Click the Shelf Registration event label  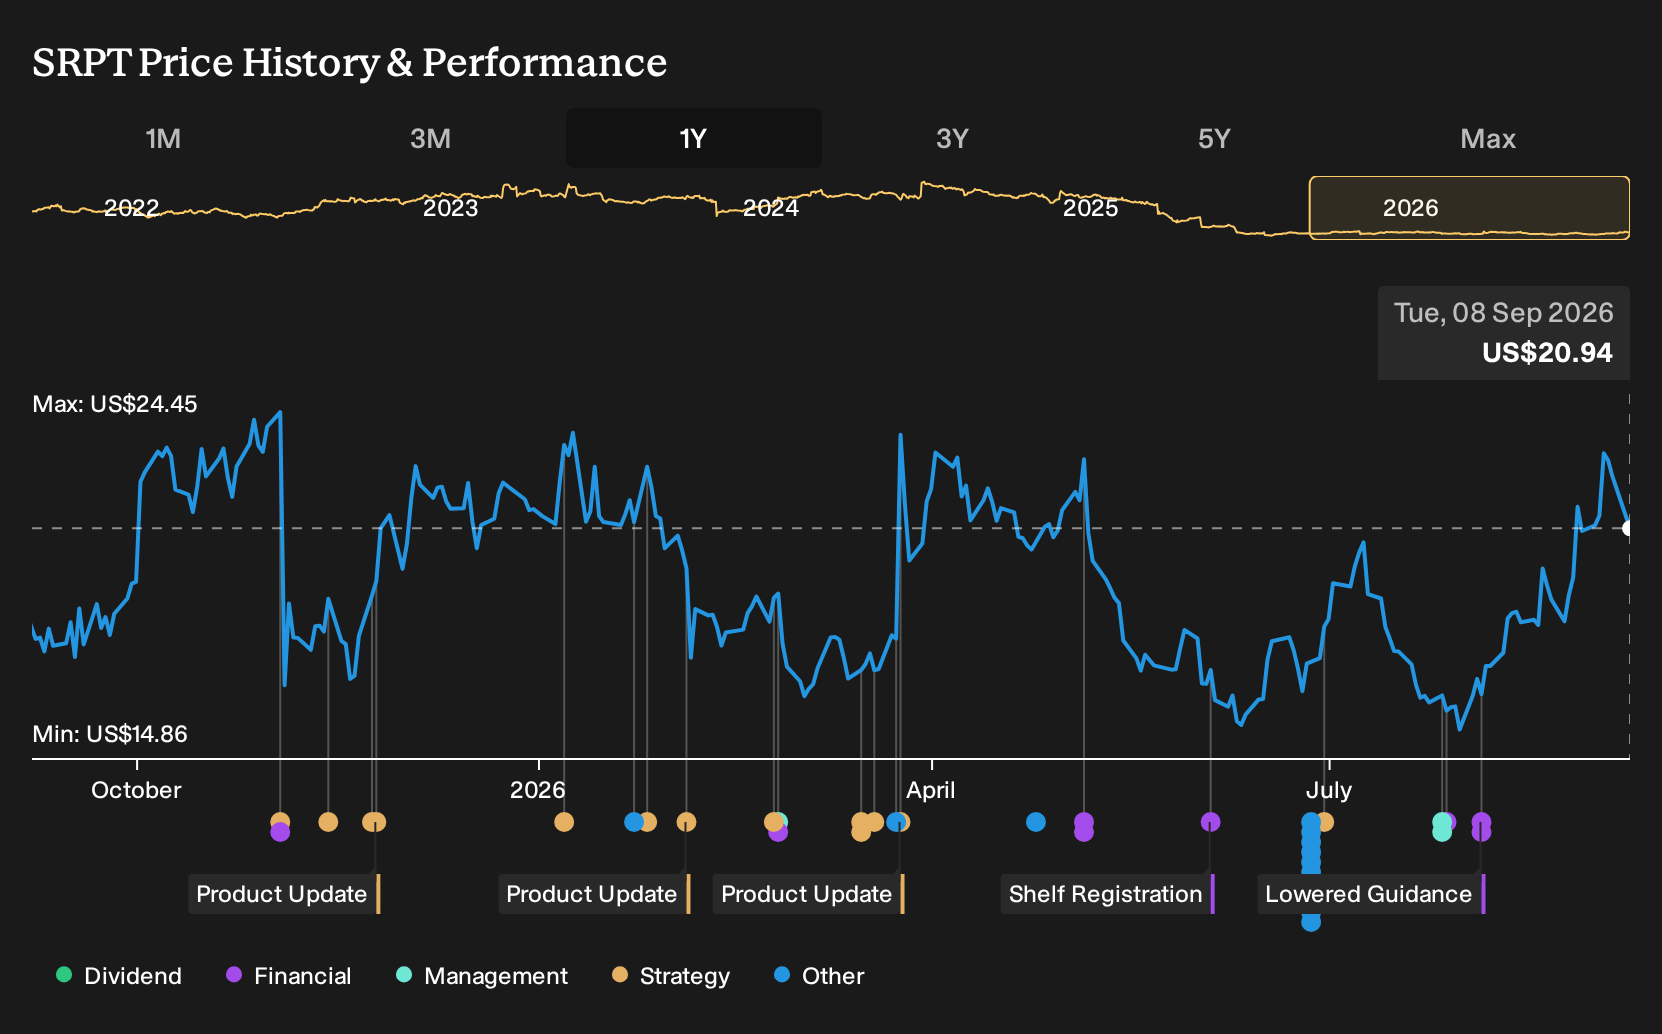[1108, 894]
